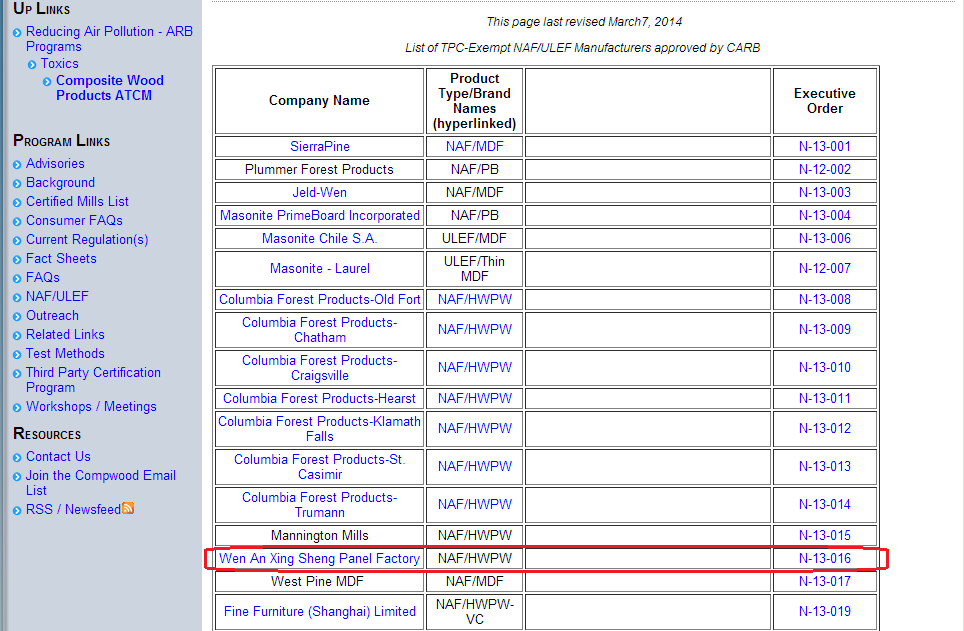Screen dimensions: 964x631
Task: Open Jeld-Wen company link
Action: pyautogui.click(x=320, y=192)
